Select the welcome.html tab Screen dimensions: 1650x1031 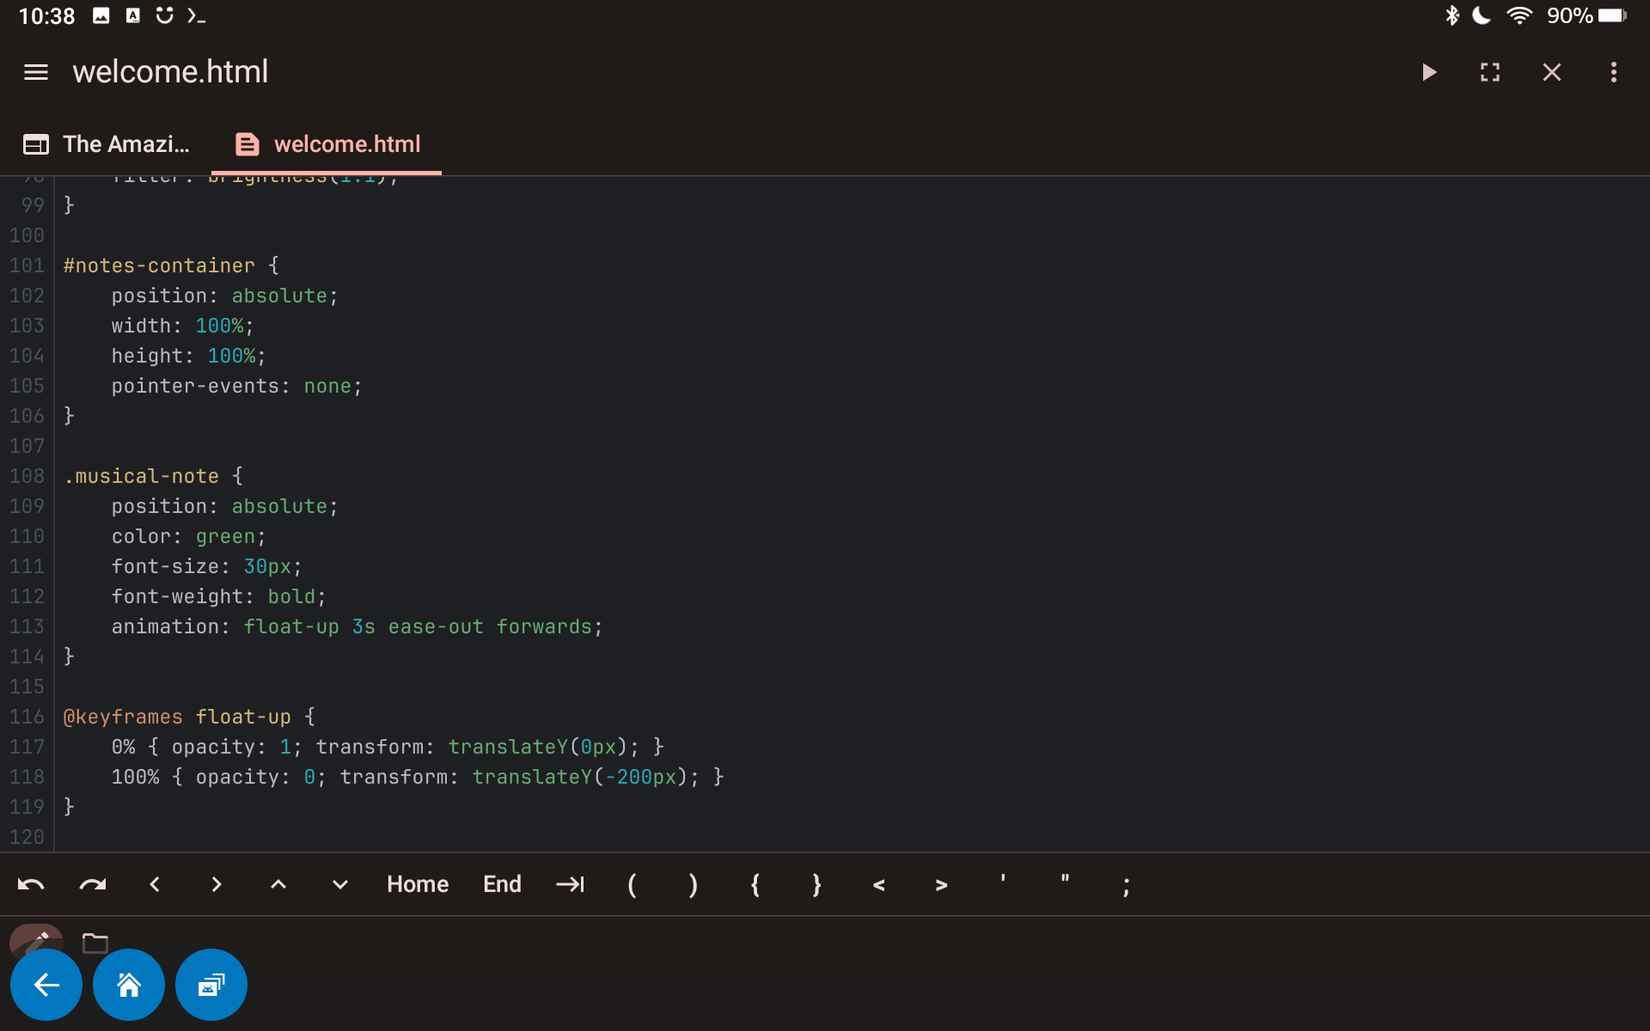point(327,144)
